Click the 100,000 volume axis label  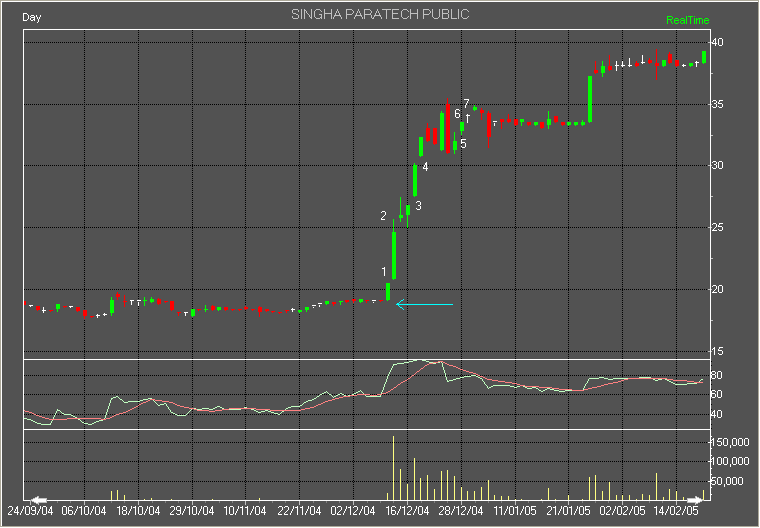click(730, 461)
